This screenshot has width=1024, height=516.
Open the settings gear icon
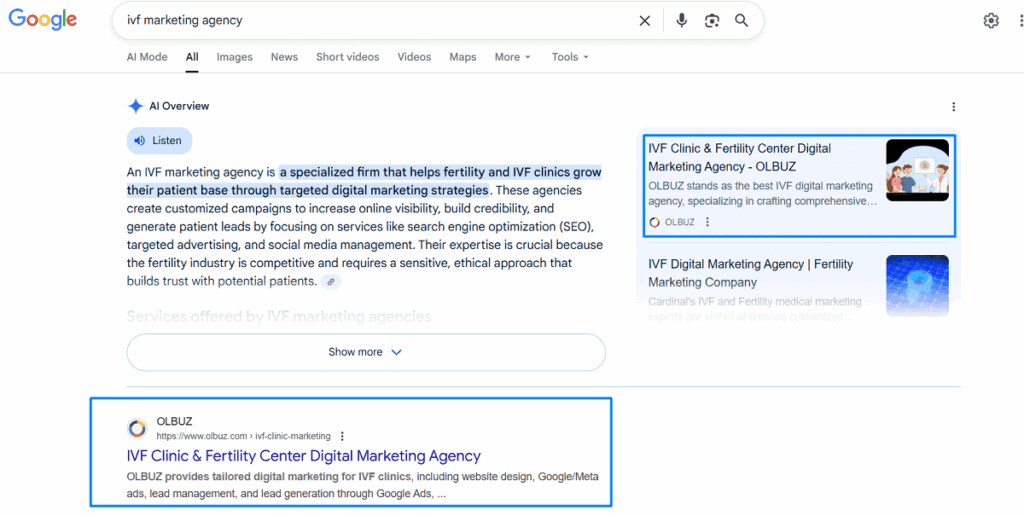[991, 21]
